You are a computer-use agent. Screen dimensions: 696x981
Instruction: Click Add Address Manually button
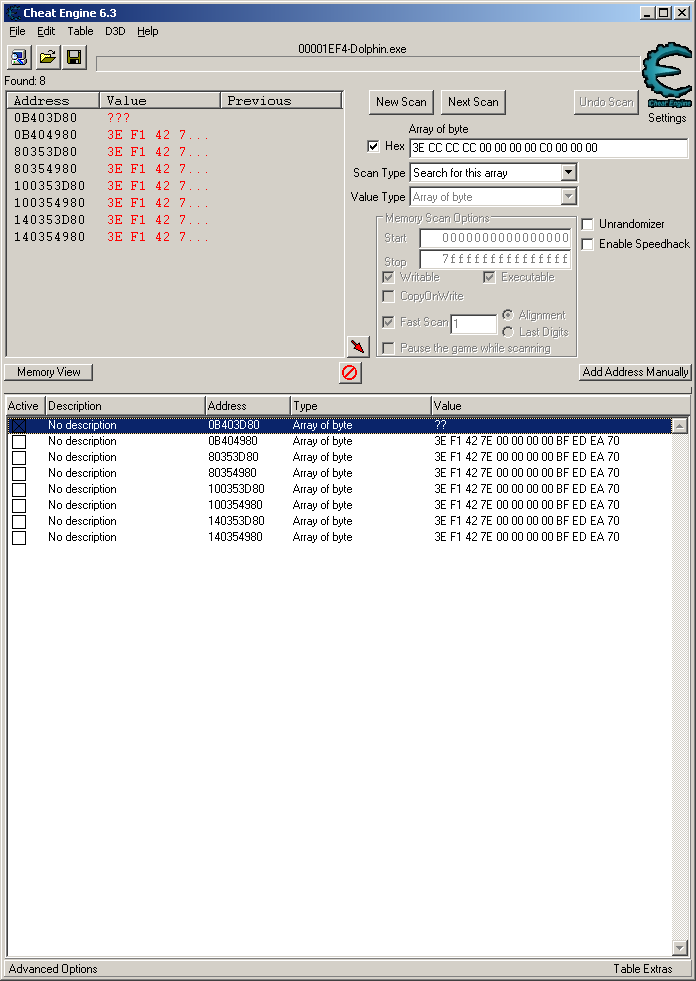pyautogui.click(x=635, y=372)
